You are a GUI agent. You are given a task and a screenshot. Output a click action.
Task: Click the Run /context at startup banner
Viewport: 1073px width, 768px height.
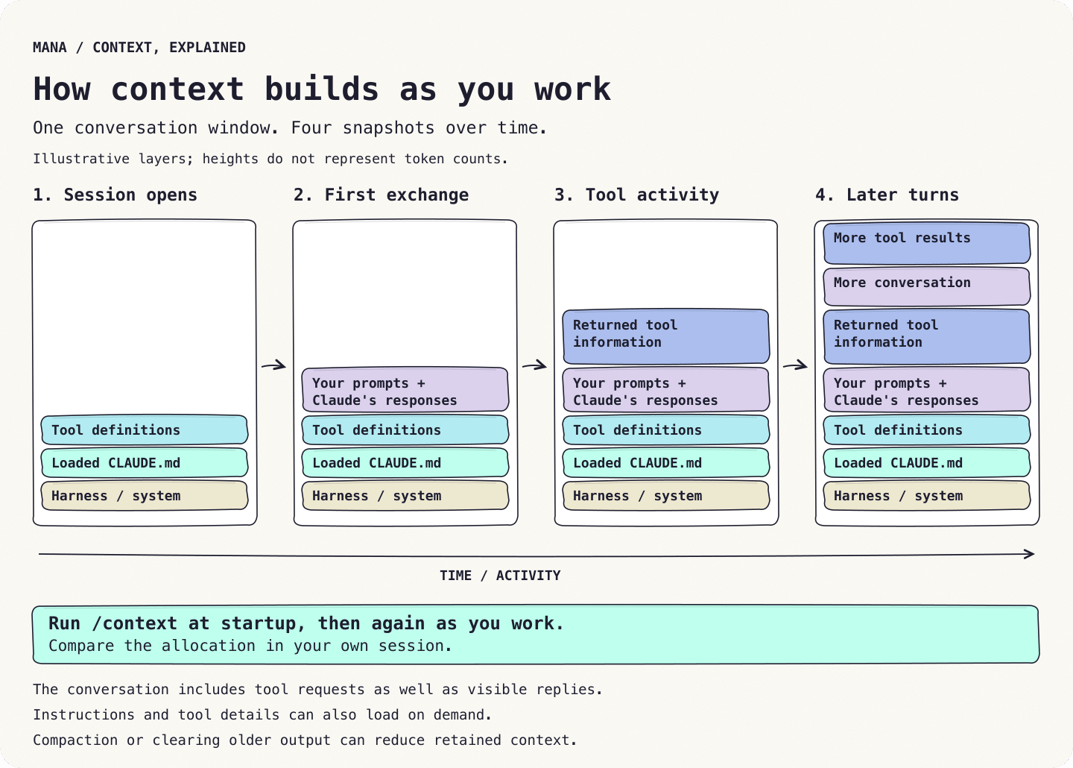pyautogui.click(x=536, y=635)
